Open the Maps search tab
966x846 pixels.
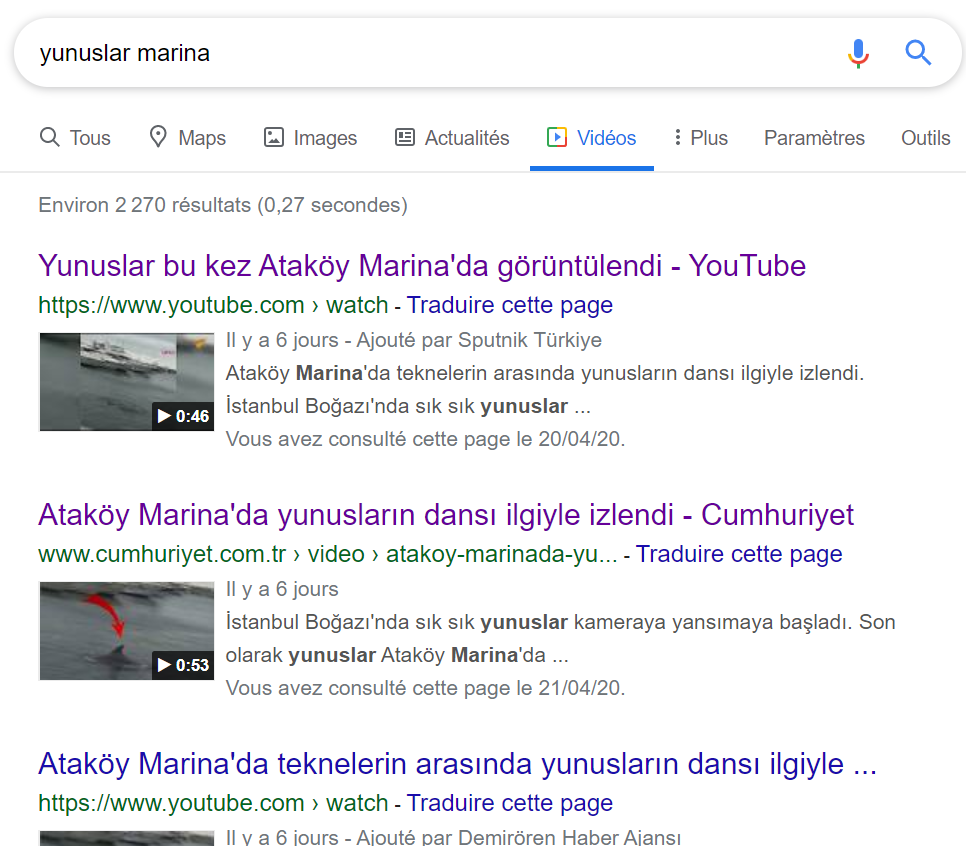click(x=187, y=137)
